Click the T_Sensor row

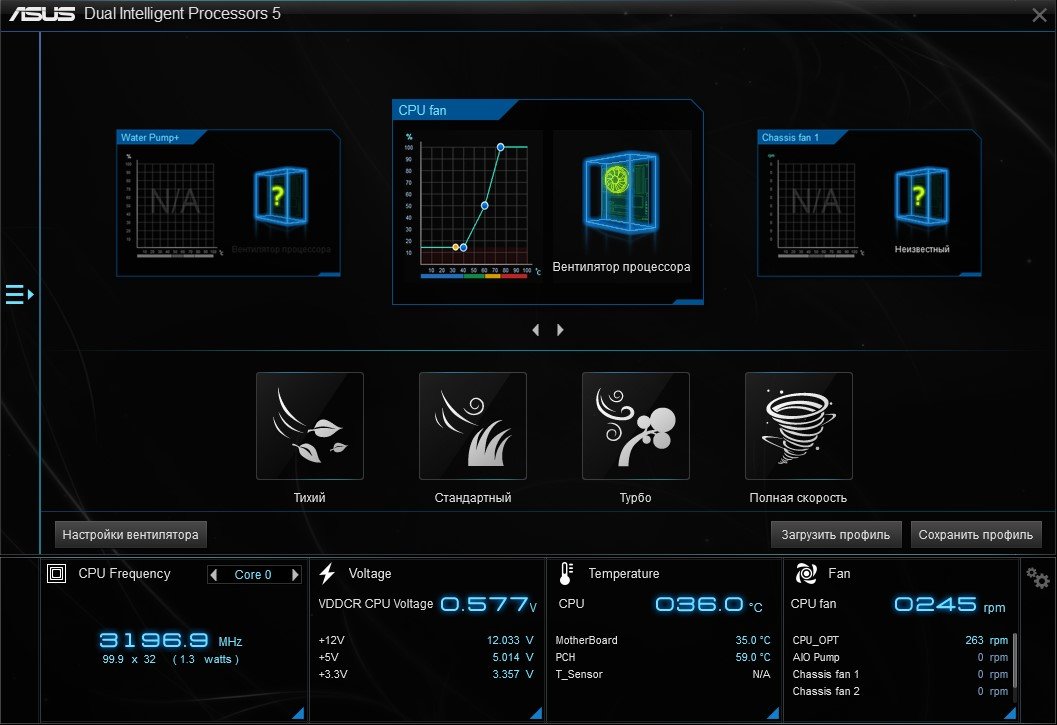663,674
